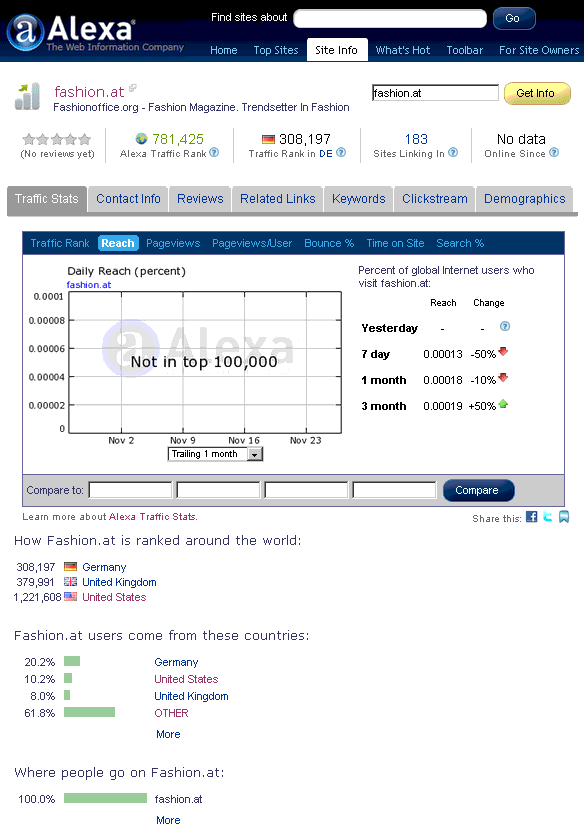
Task: Click the blue fashion.at chart legend link
Action: [x=89, y=284]
